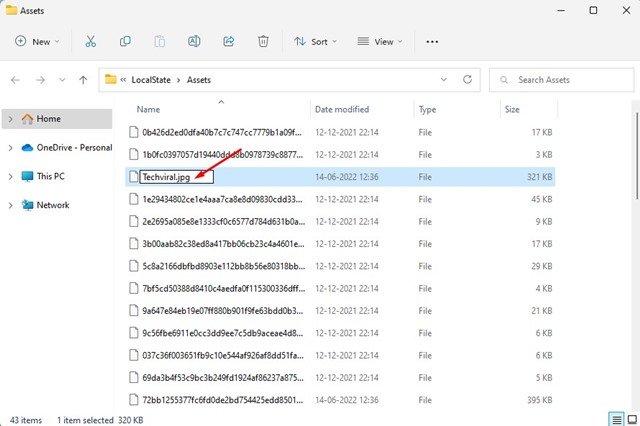Expand the OneDrive - Personal node

[11, 148]
